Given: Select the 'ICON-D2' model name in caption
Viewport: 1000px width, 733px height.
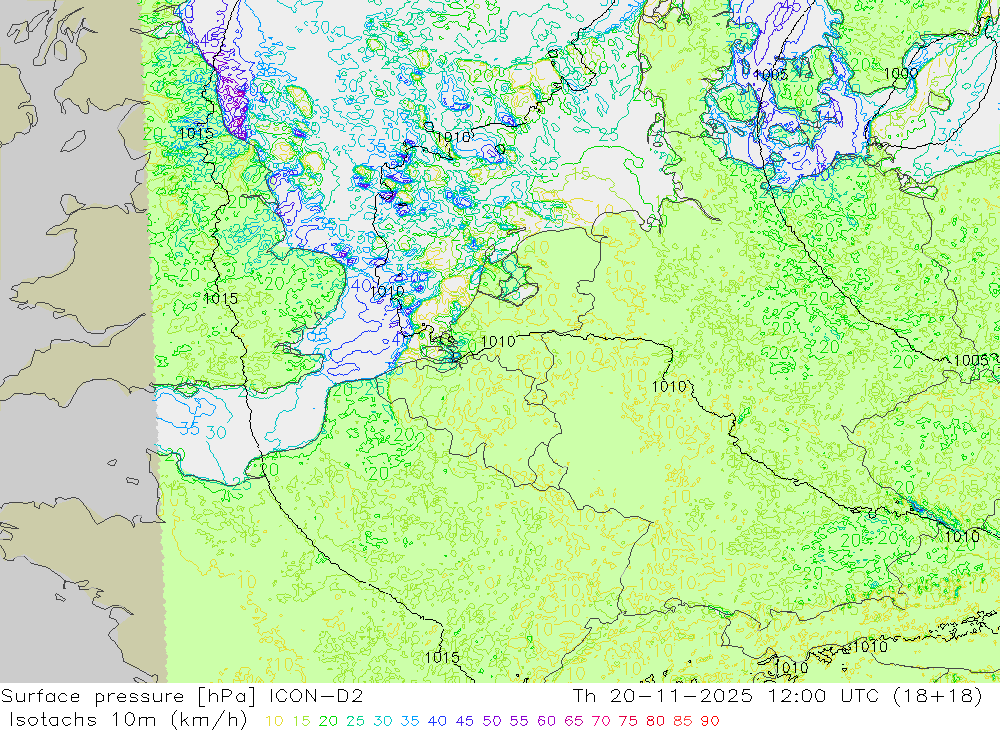Looking at the screenshot, I should (x=316, y=696).
